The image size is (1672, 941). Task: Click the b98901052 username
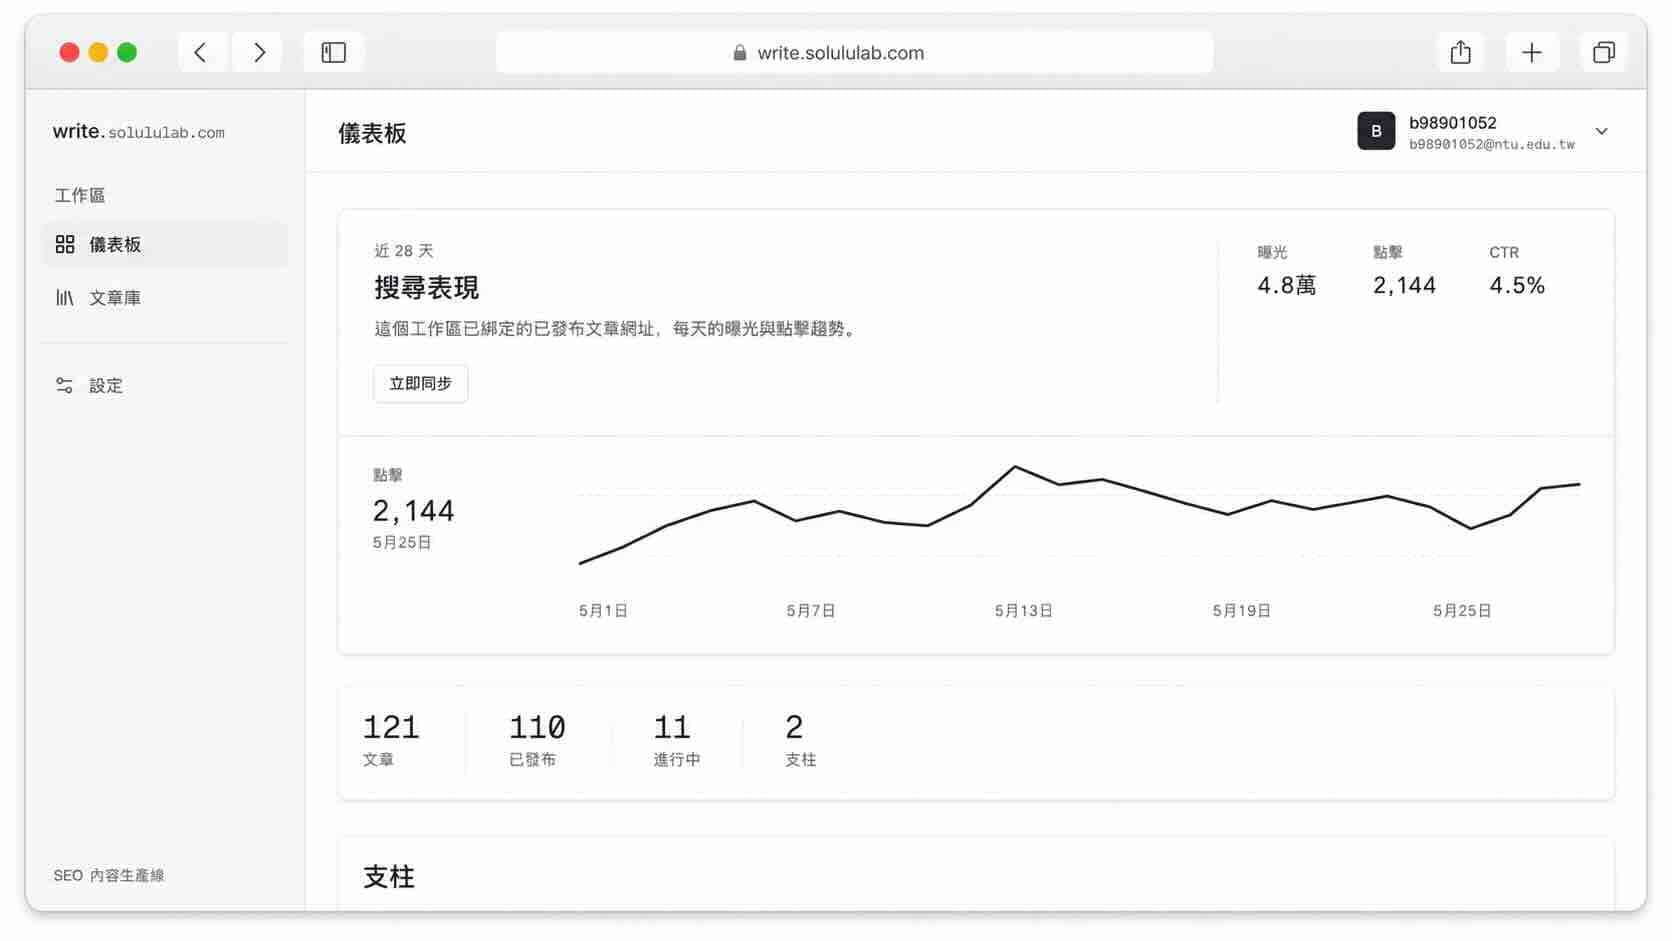click(1453, 122)
